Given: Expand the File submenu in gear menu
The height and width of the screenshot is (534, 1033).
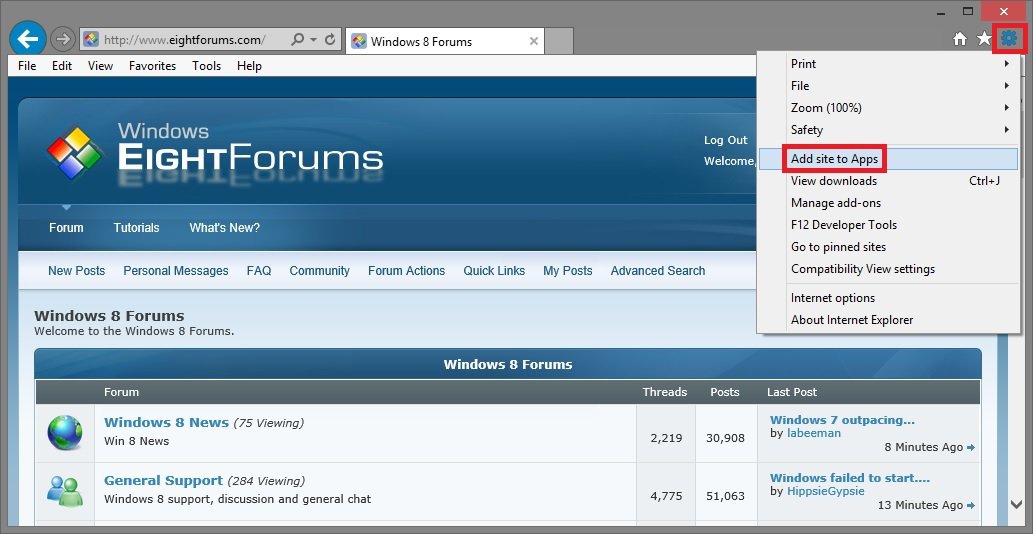Looking at the screenshot, I should point(888,86).
